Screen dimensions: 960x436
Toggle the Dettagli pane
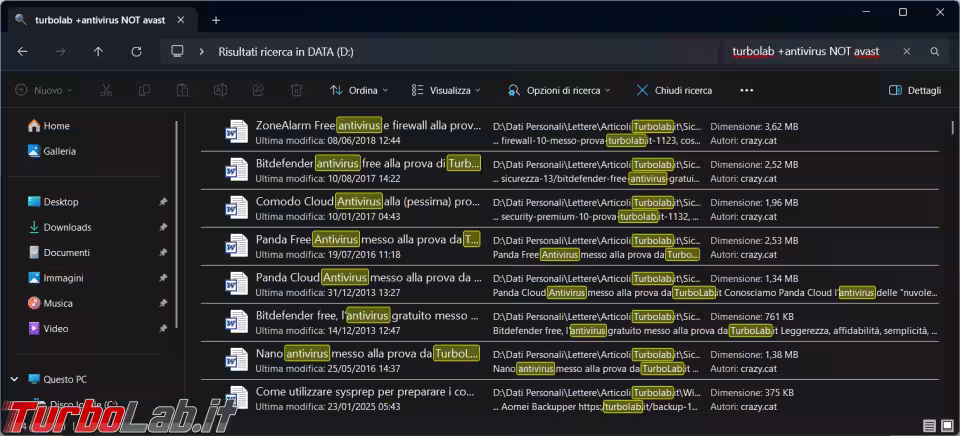click(x=915, y=90)
